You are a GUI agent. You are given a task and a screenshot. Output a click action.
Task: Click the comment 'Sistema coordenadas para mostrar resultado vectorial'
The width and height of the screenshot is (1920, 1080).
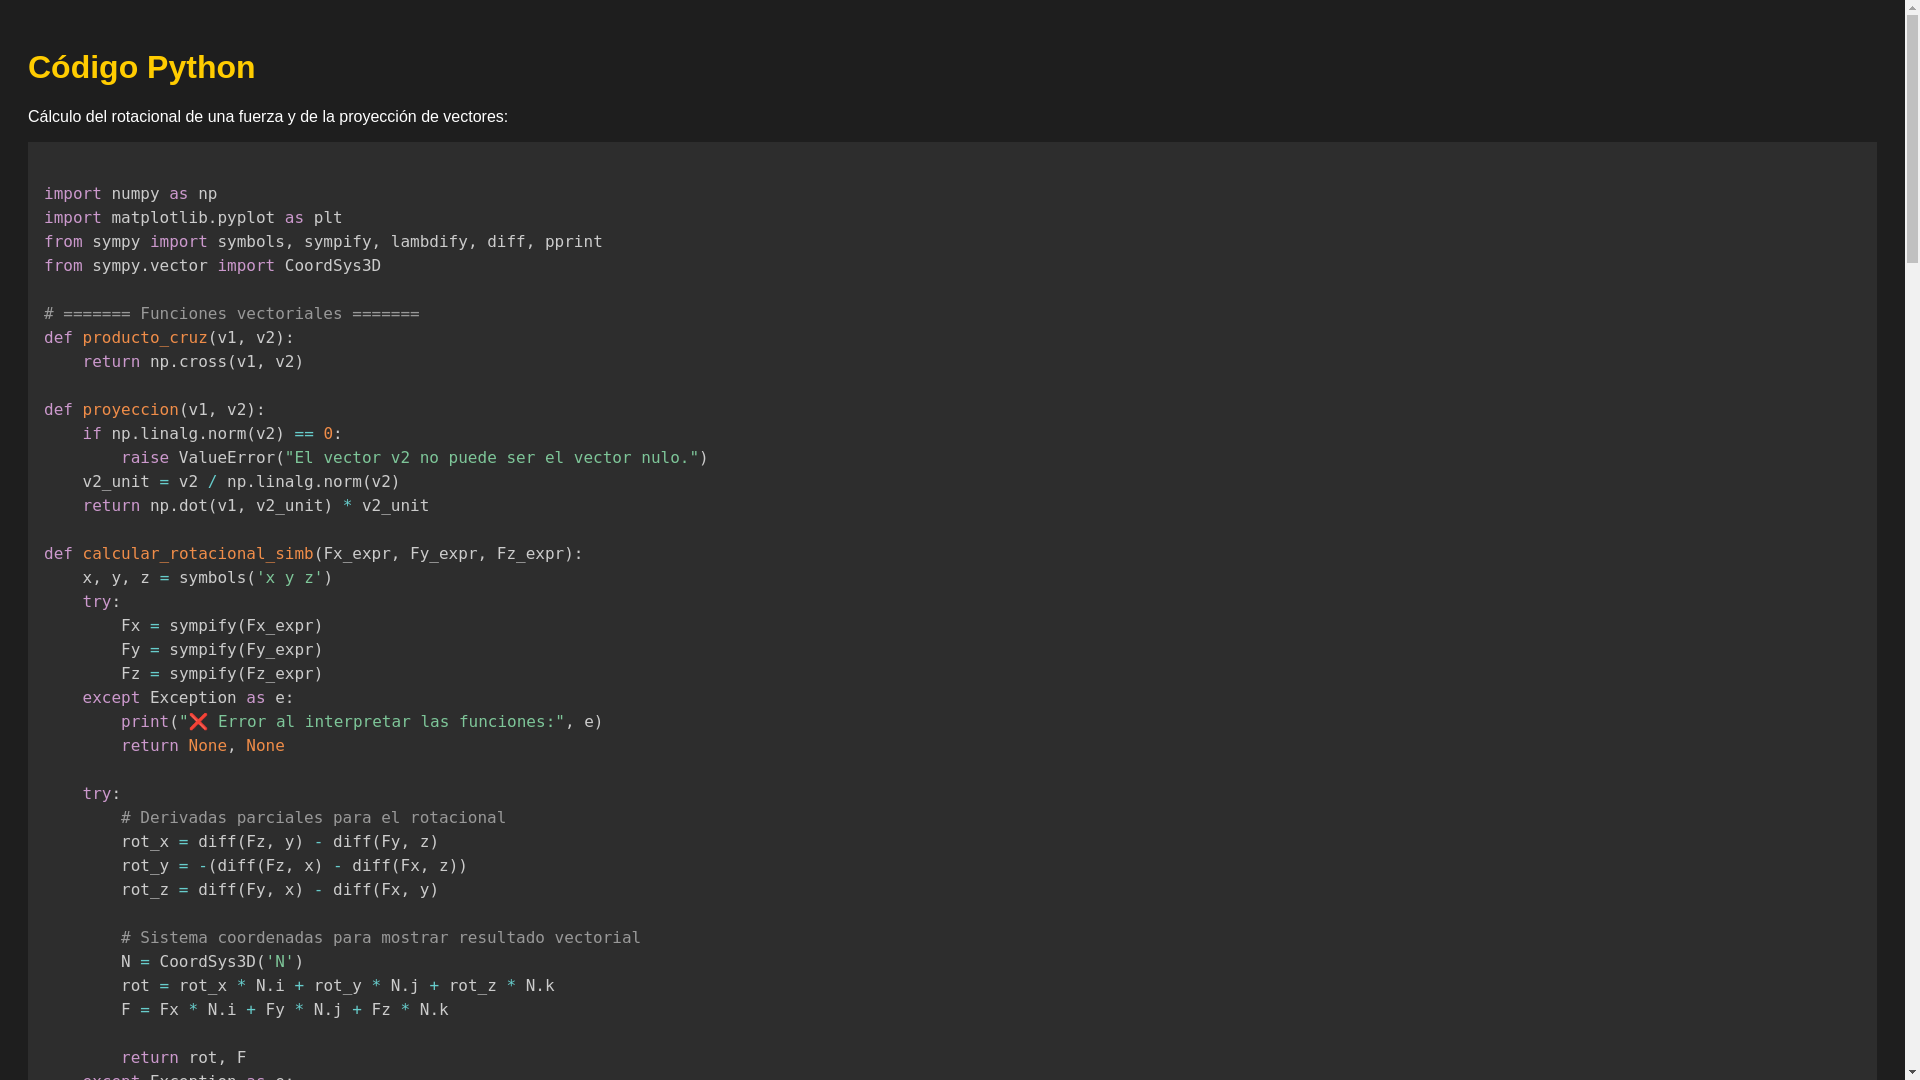381,937
